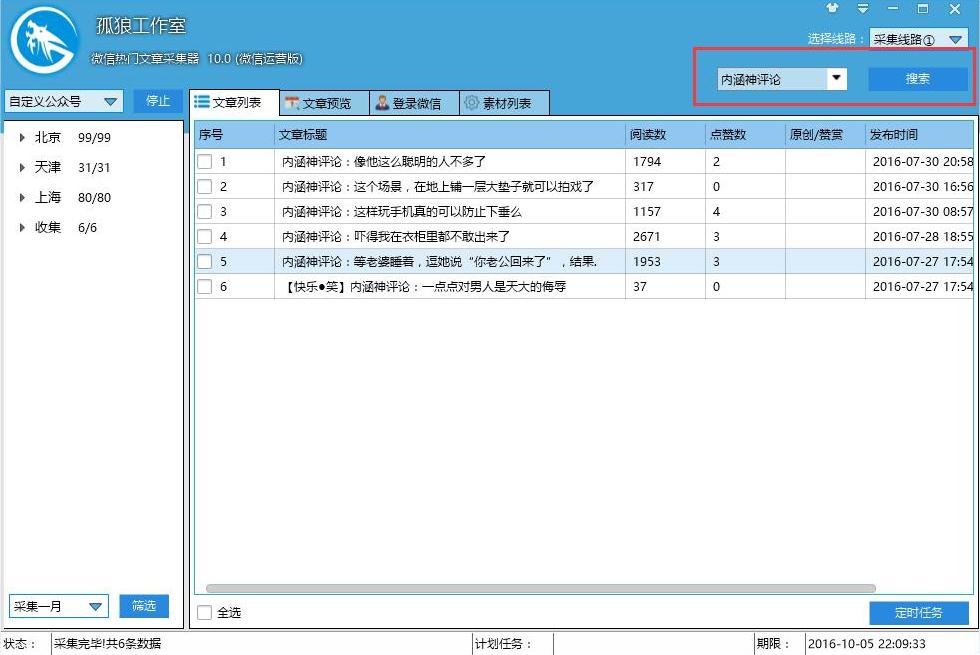Click the 计划任务 status field
This screenshot has height=655, width=980.
point(654,644)
